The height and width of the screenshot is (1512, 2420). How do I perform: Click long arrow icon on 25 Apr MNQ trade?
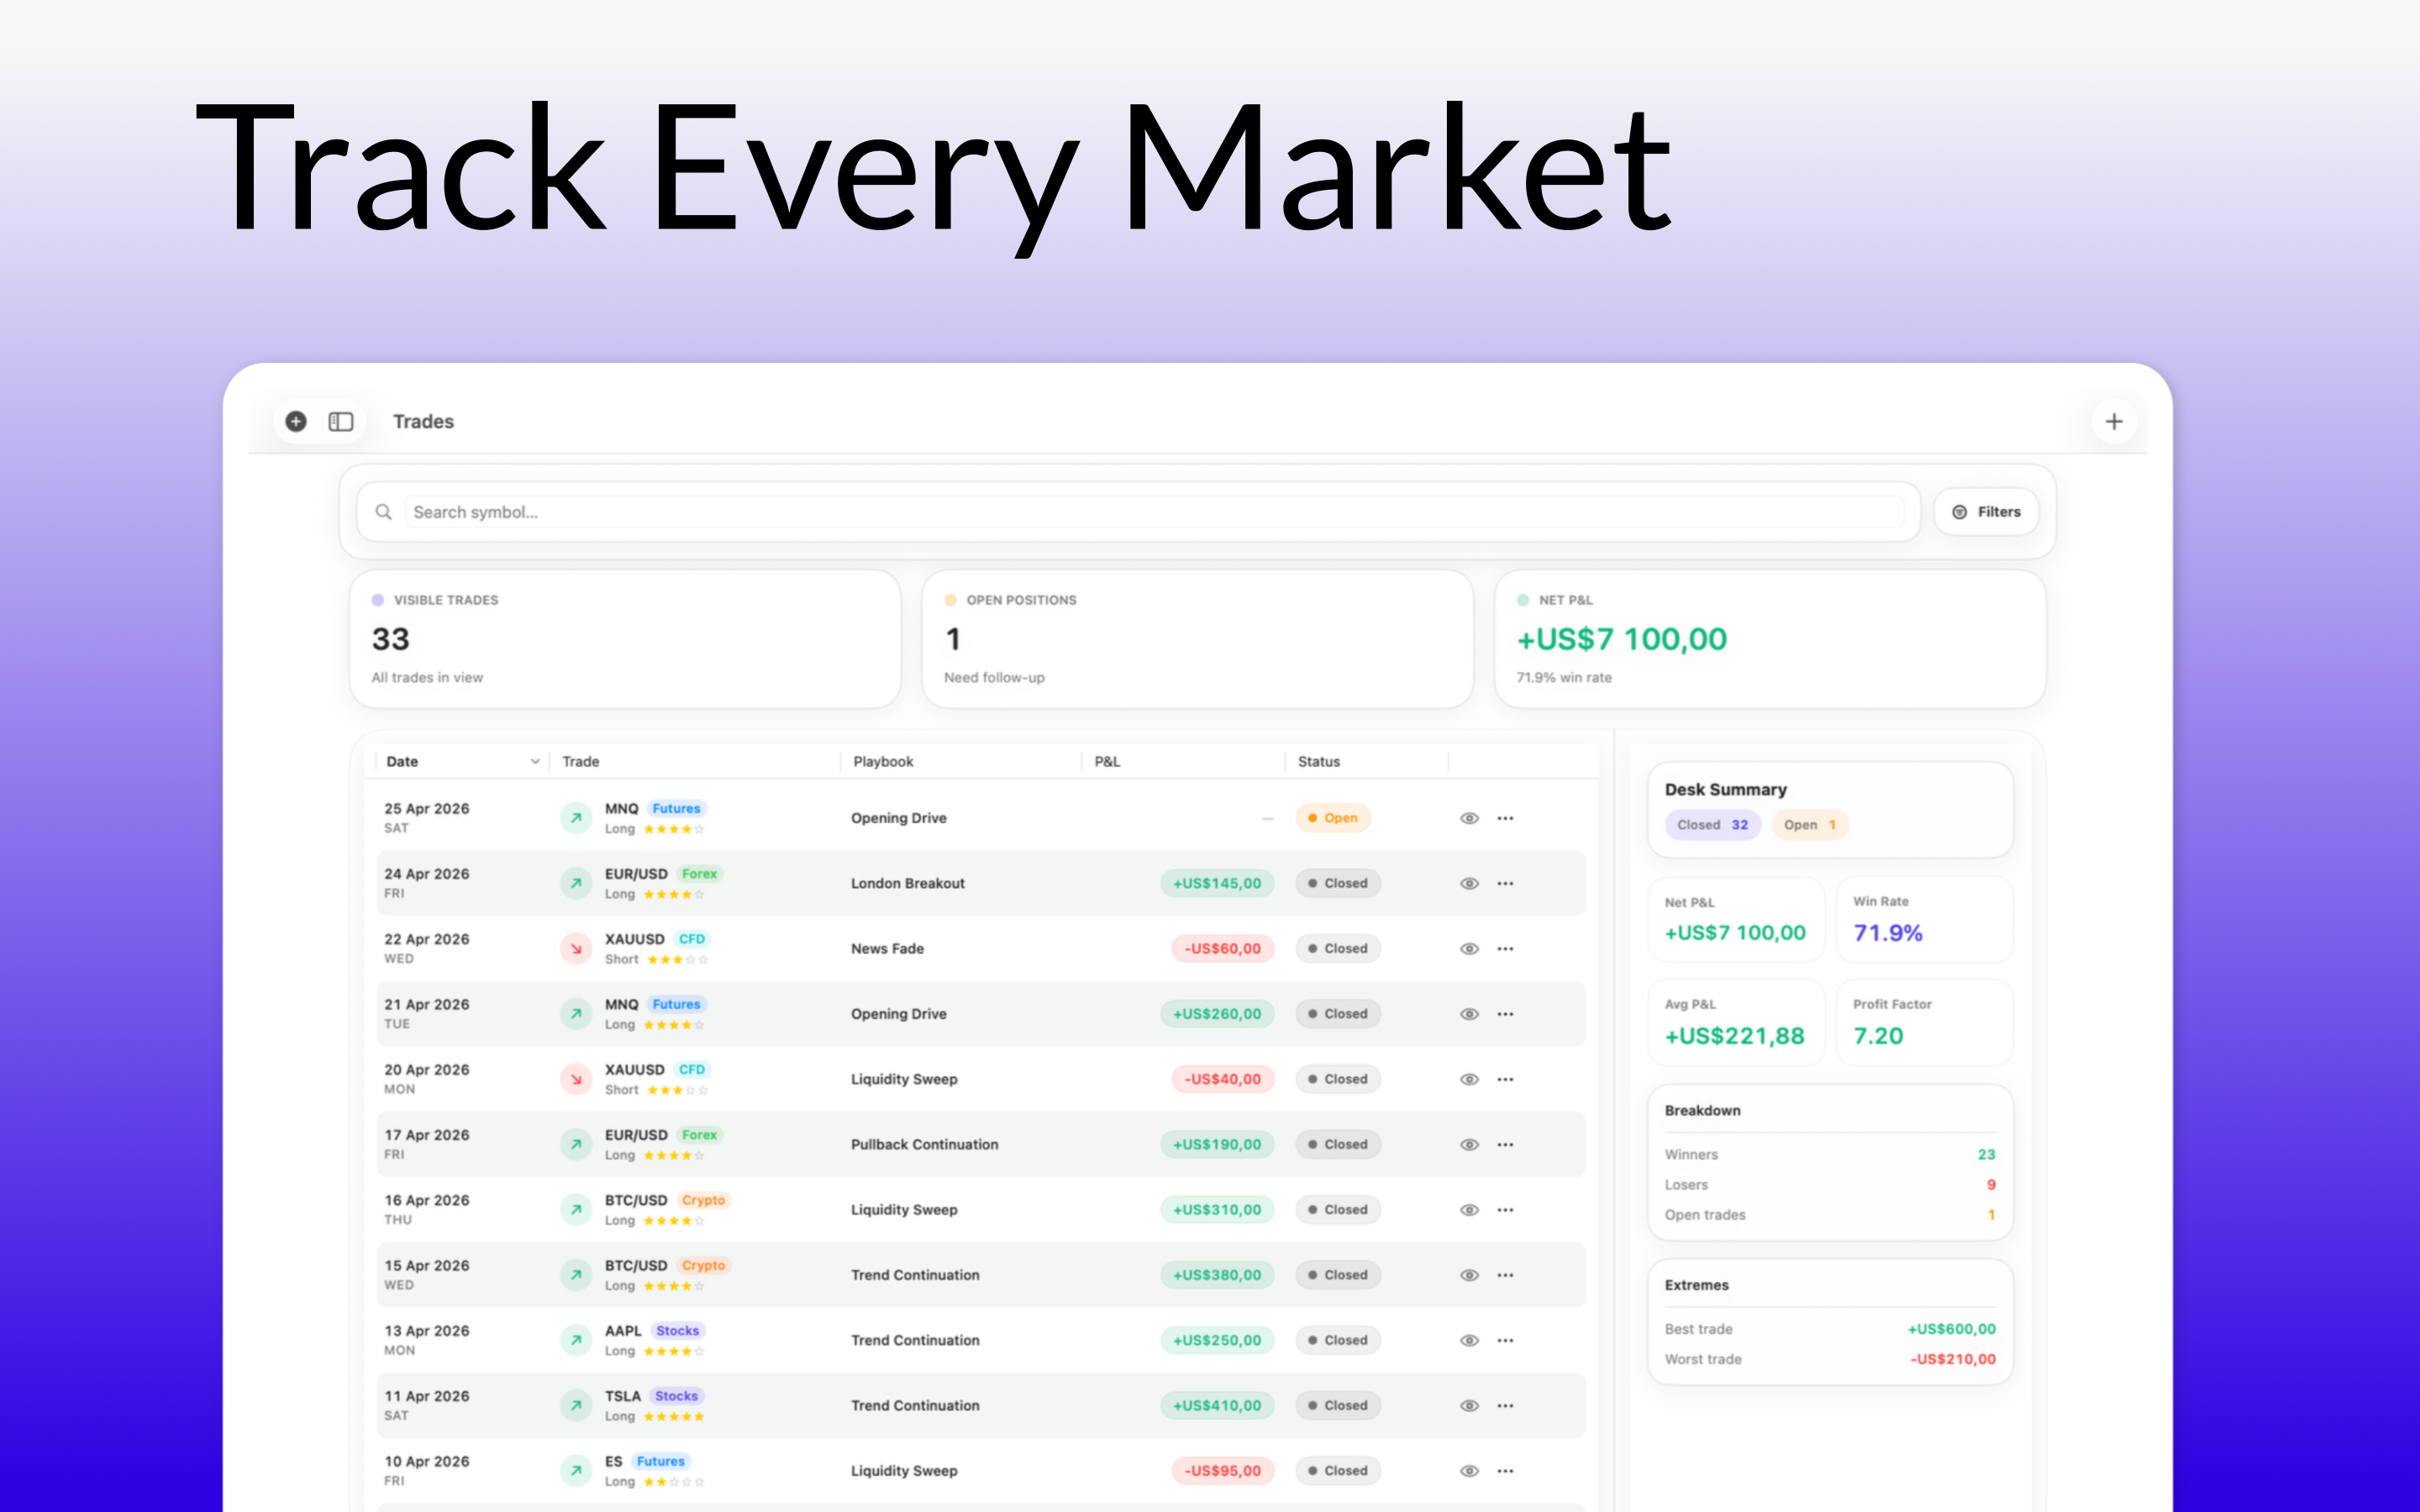coord(576,818)
